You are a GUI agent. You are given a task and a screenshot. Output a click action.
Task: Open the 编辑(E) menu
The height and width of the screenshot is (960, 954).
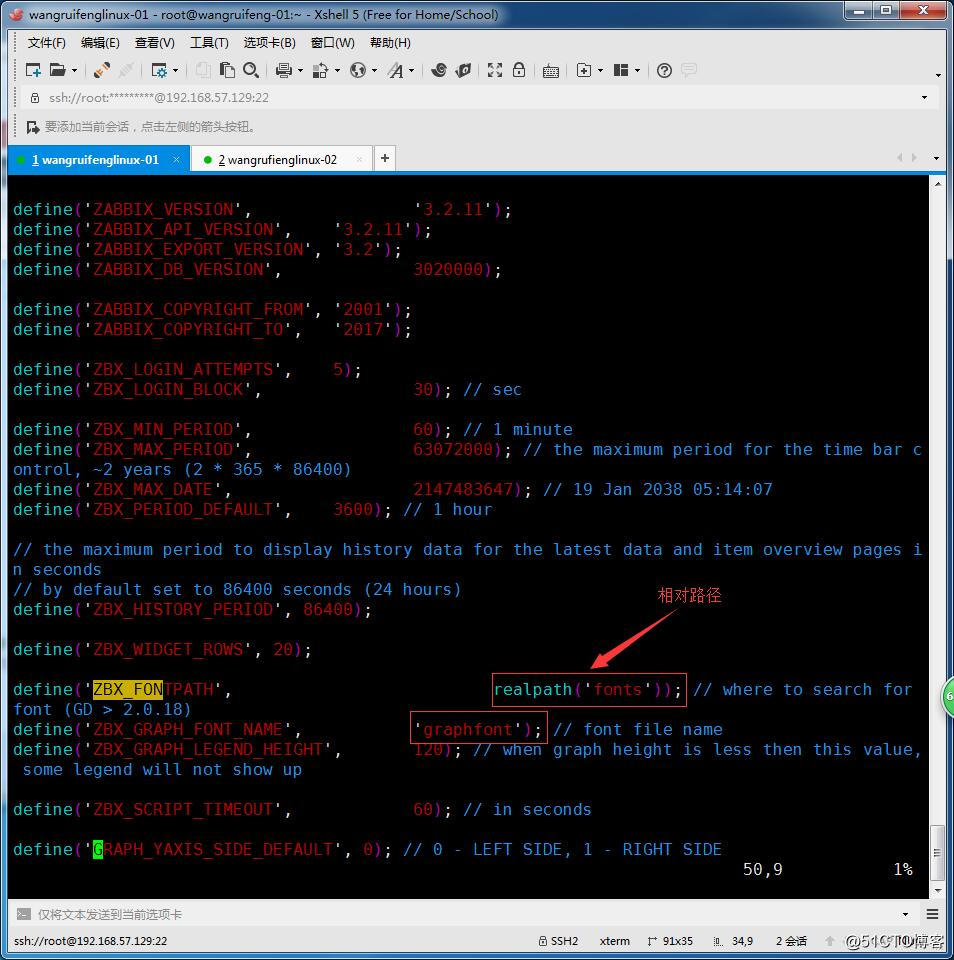(100, 42)
